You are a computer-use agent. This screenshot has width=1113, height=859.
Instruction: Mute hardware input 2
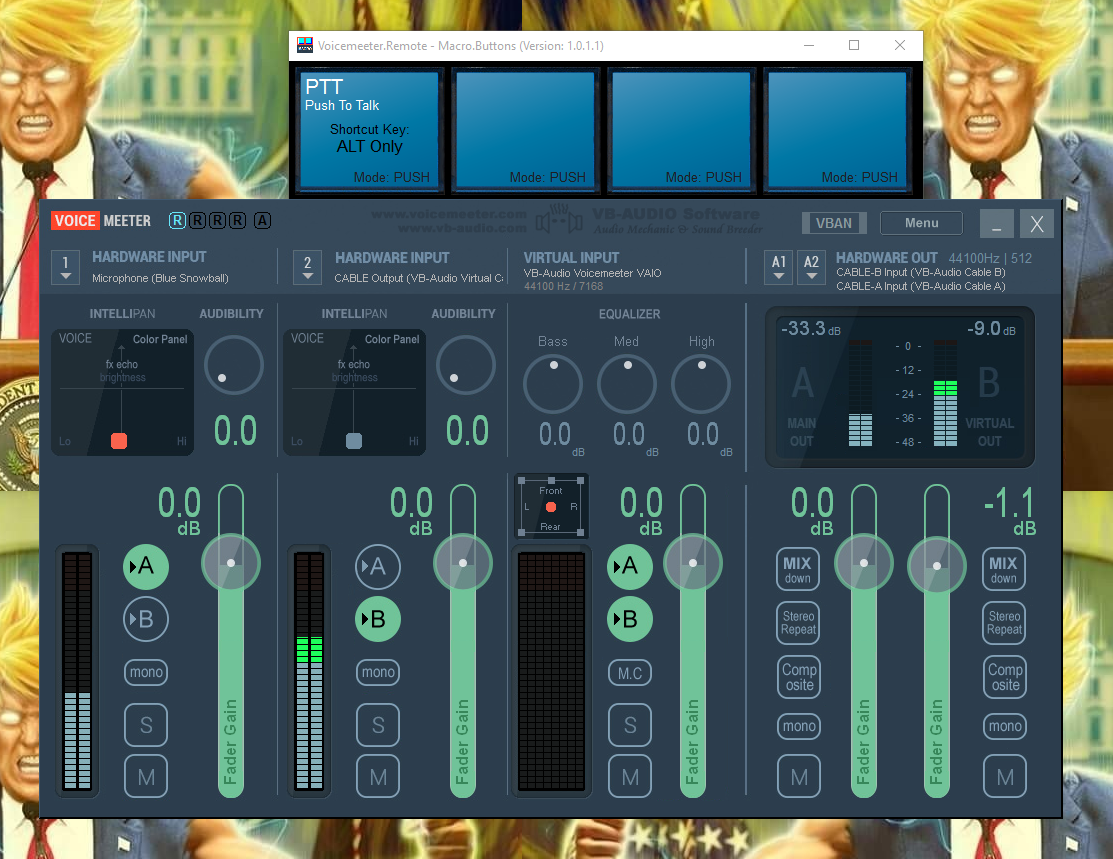(378, 777)
